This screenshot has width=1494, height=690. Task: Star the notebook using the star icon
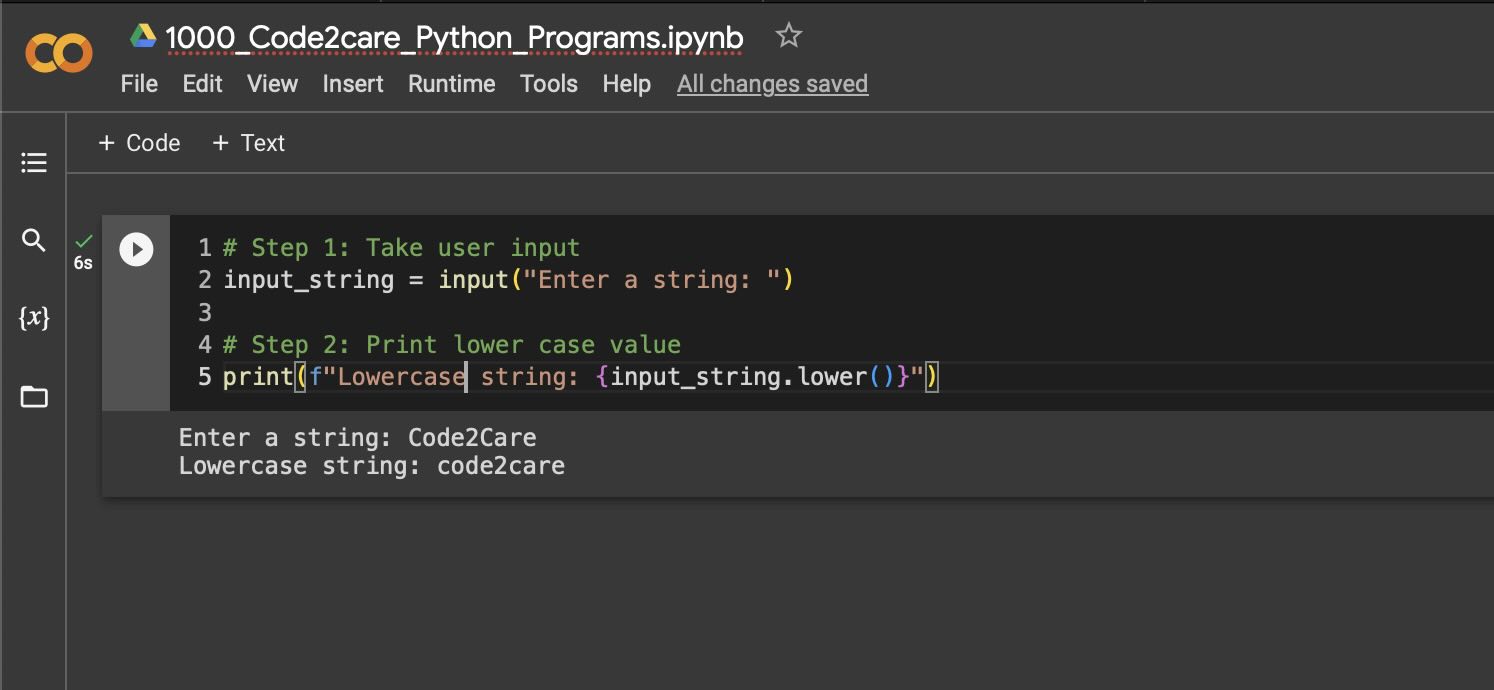point(788,35)
